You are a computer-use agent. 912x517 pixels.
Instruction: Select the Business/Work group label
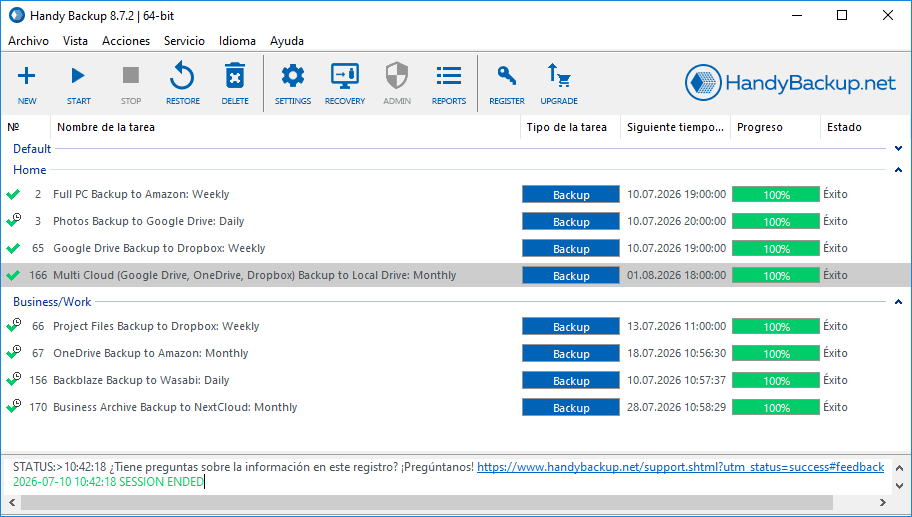[x=52, y=302]
